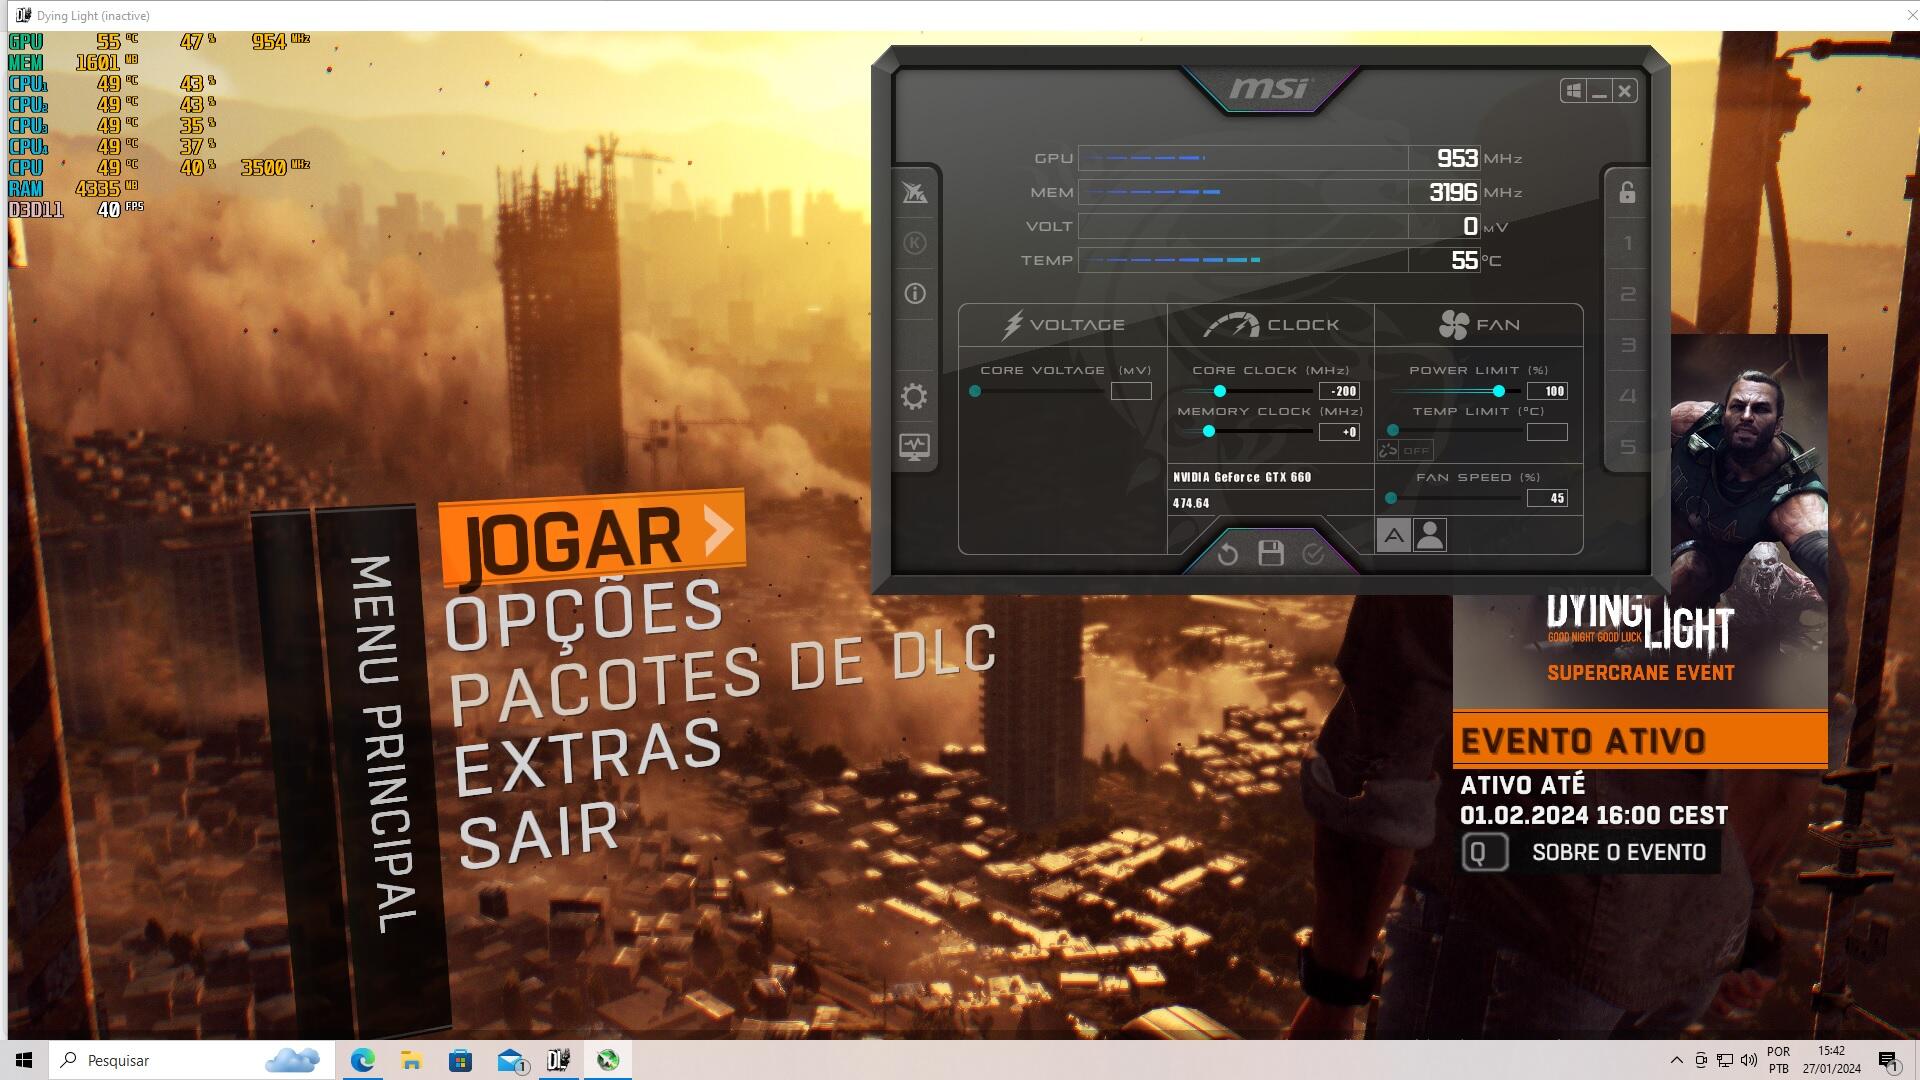
Task: Click the core voltage slider handle
Action: point(975,391)
